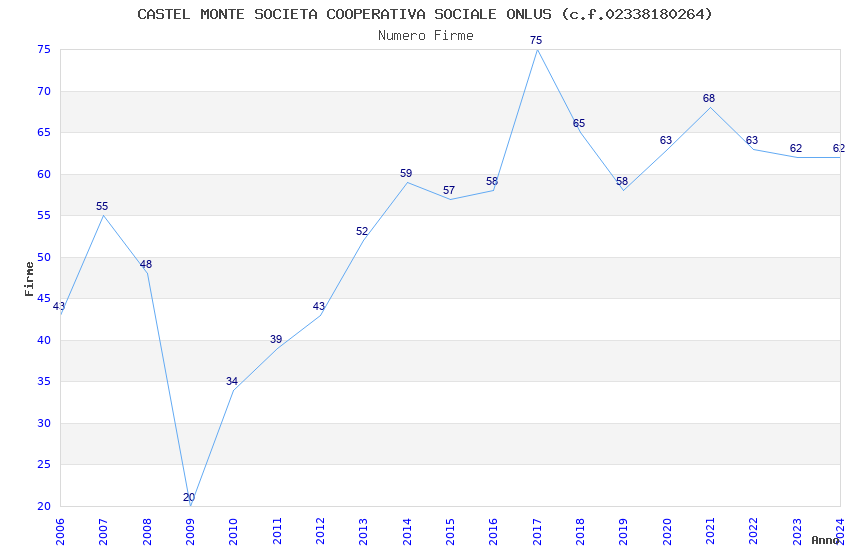Image resolution: width=850 pixels, height=550 pixels.
Task: Click the data label 34 for 2010
Action: [x=232, y=381]
